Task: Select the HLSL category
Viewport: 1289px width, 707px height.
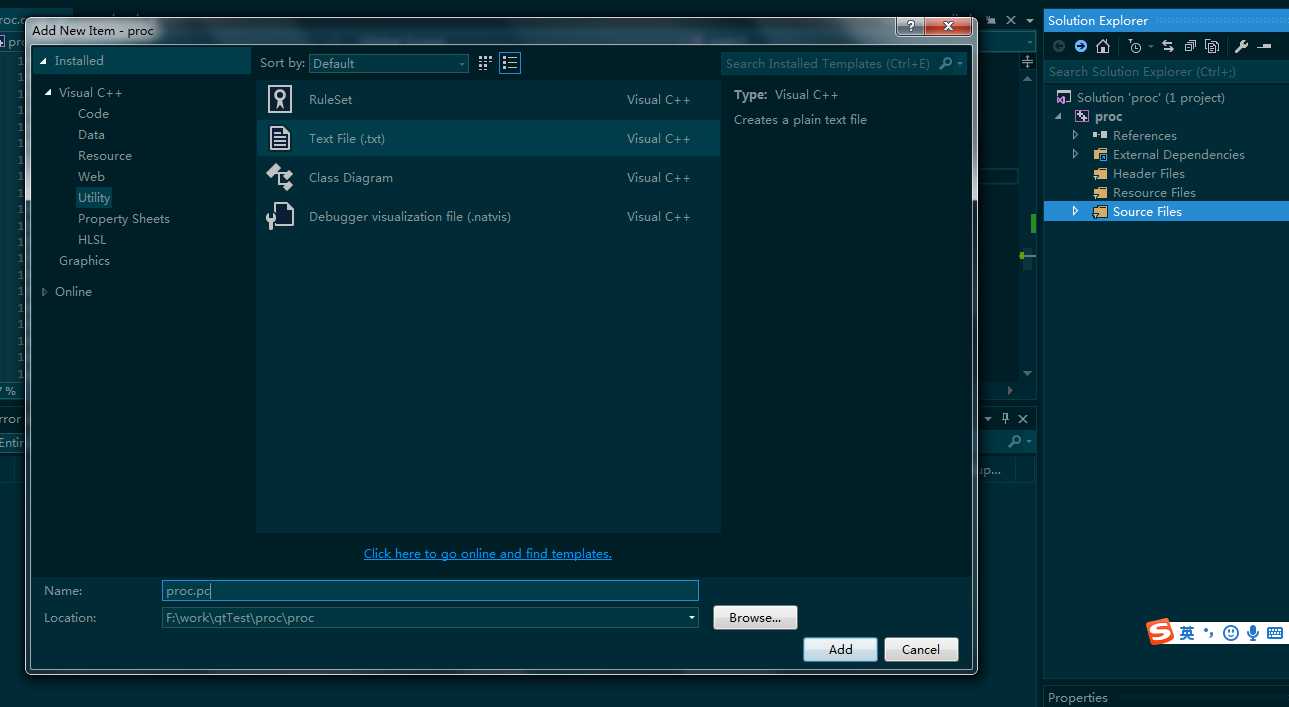Action: (92, 239)
